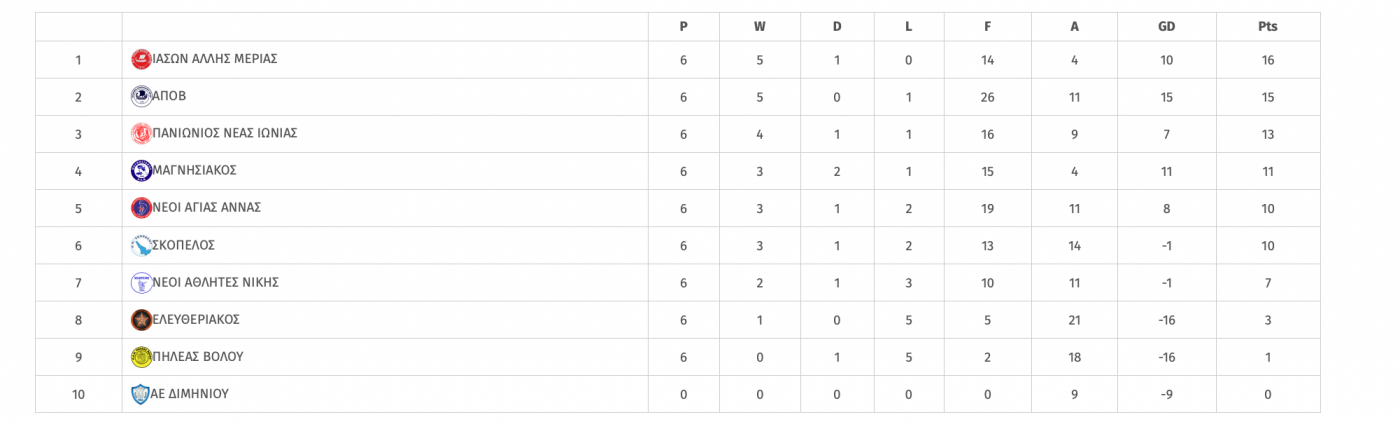The image size is (1400, 422).
Task: Select the ΠΑΝΙΩΝΙΟΣ ΝΕΑΣ ΙΩΝΙΑΣ logo
Action: pos(141,134)
